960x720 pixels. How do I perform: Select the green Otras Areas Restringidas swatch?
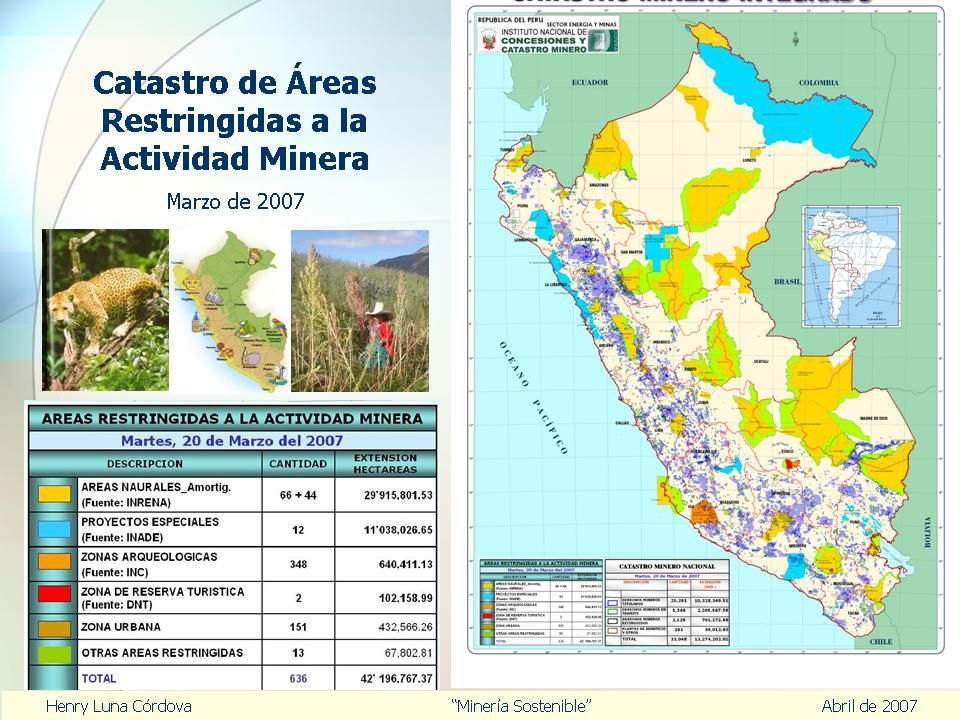(x=54, y=653)
